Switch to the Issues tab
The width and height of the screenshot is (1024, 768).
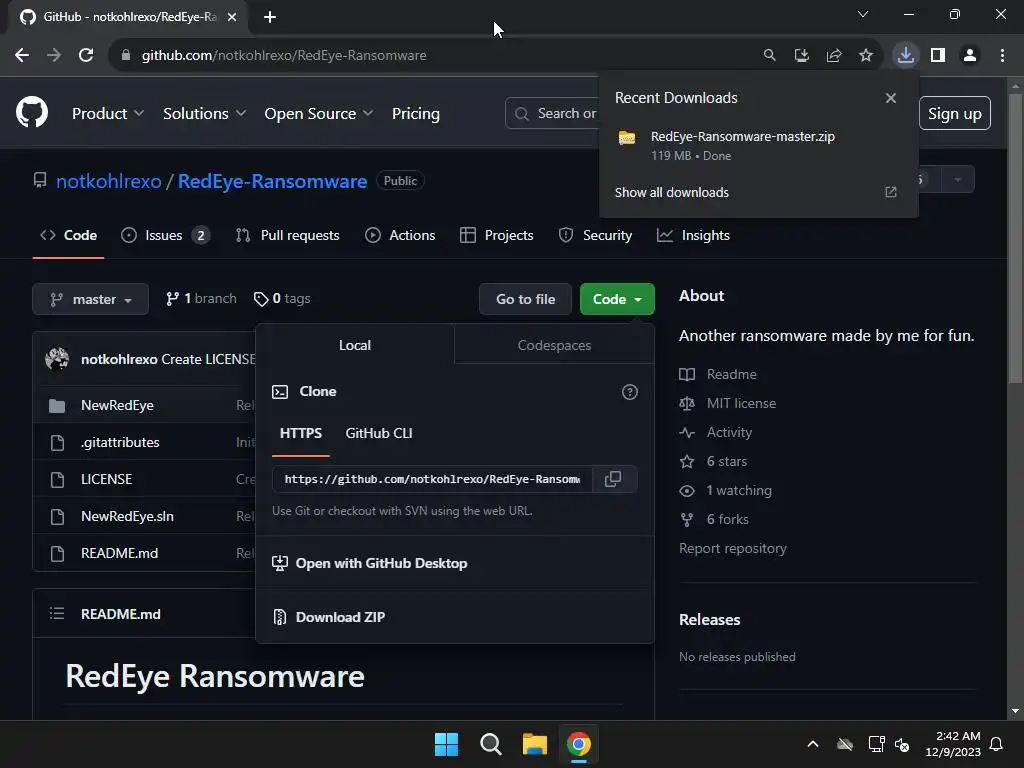165,235
